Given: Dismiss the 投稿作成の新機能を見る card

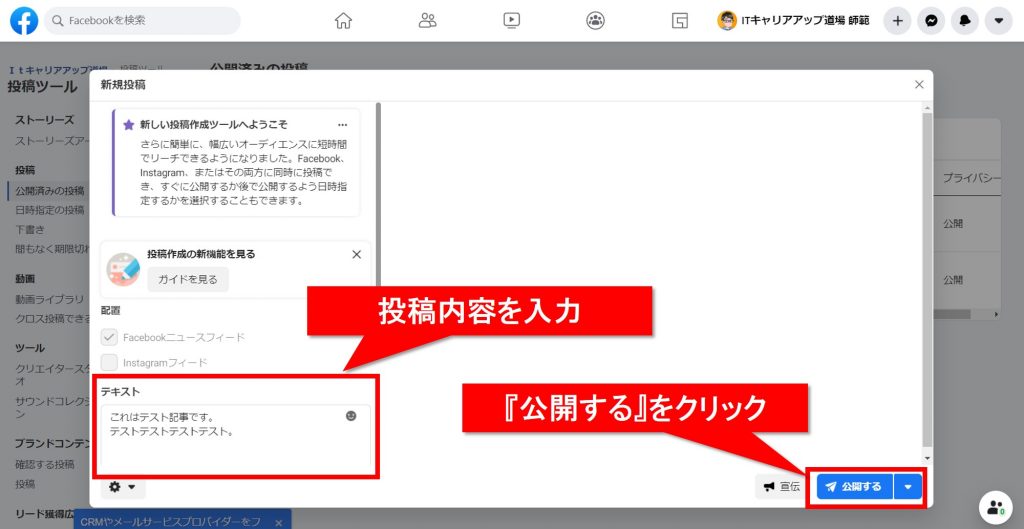Looking at the screenshot, I should 357,254.
